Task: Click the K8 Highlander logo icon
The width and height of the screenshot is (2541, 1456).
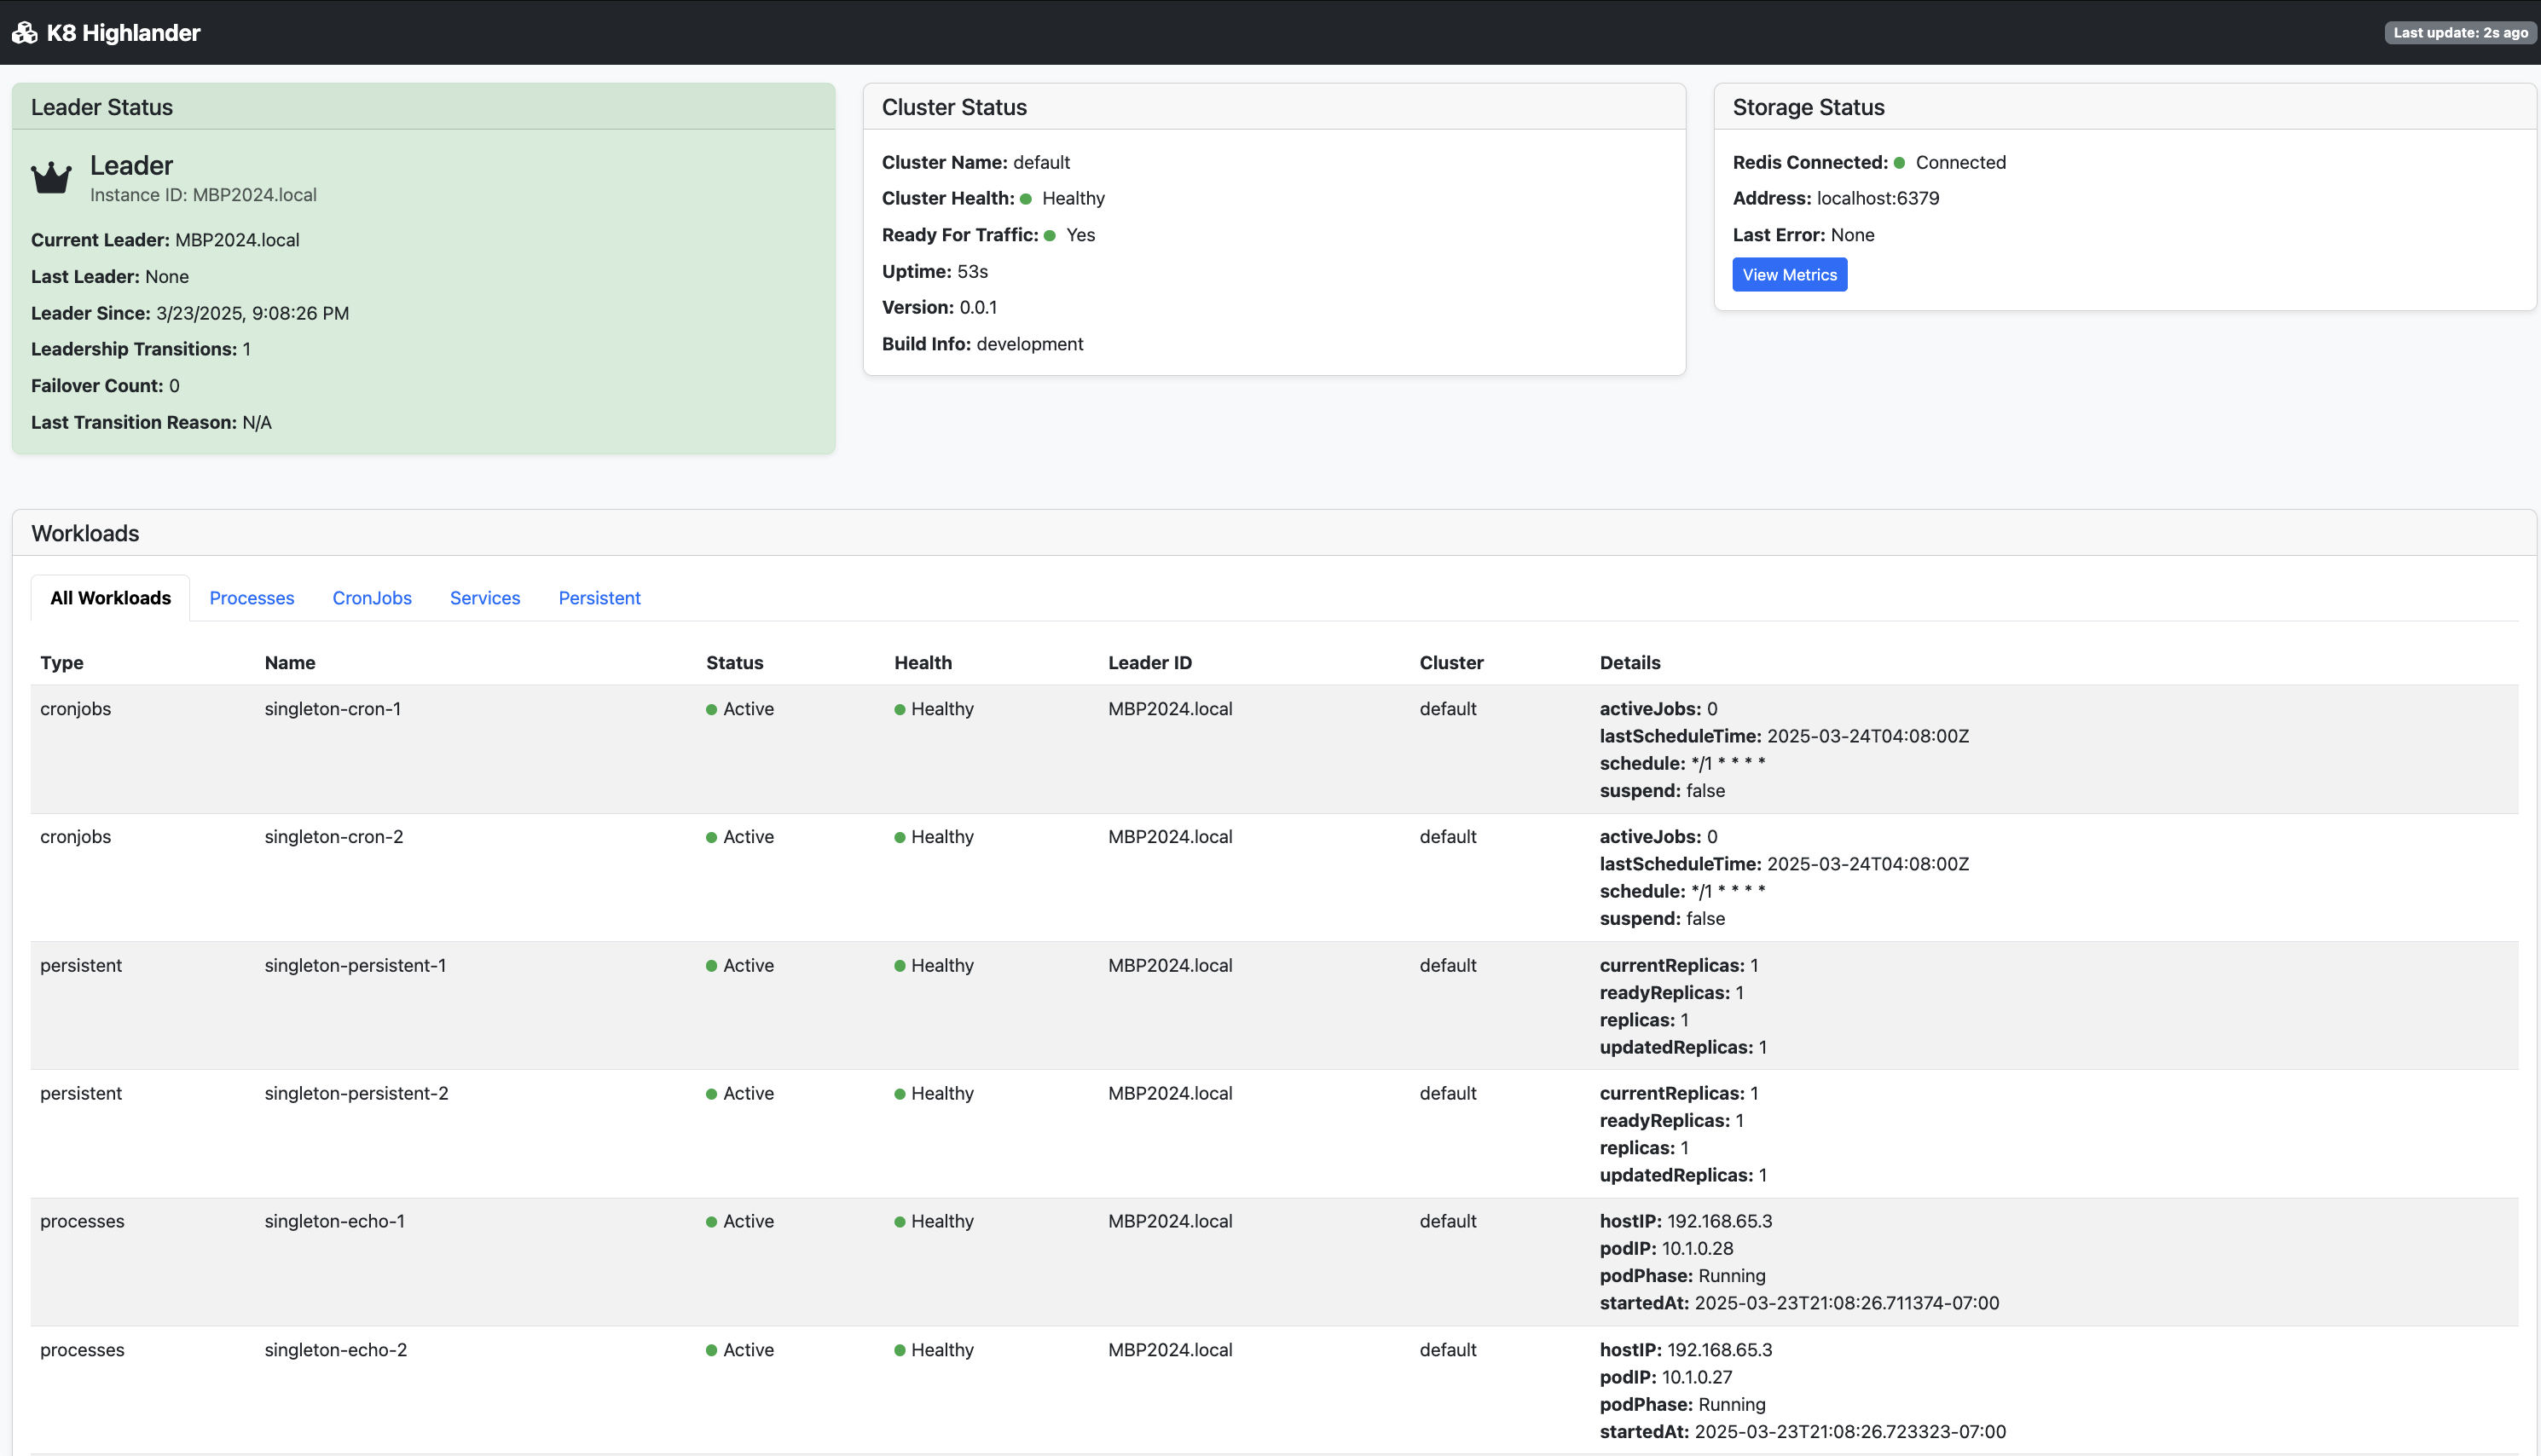Action: pos(24,33)
